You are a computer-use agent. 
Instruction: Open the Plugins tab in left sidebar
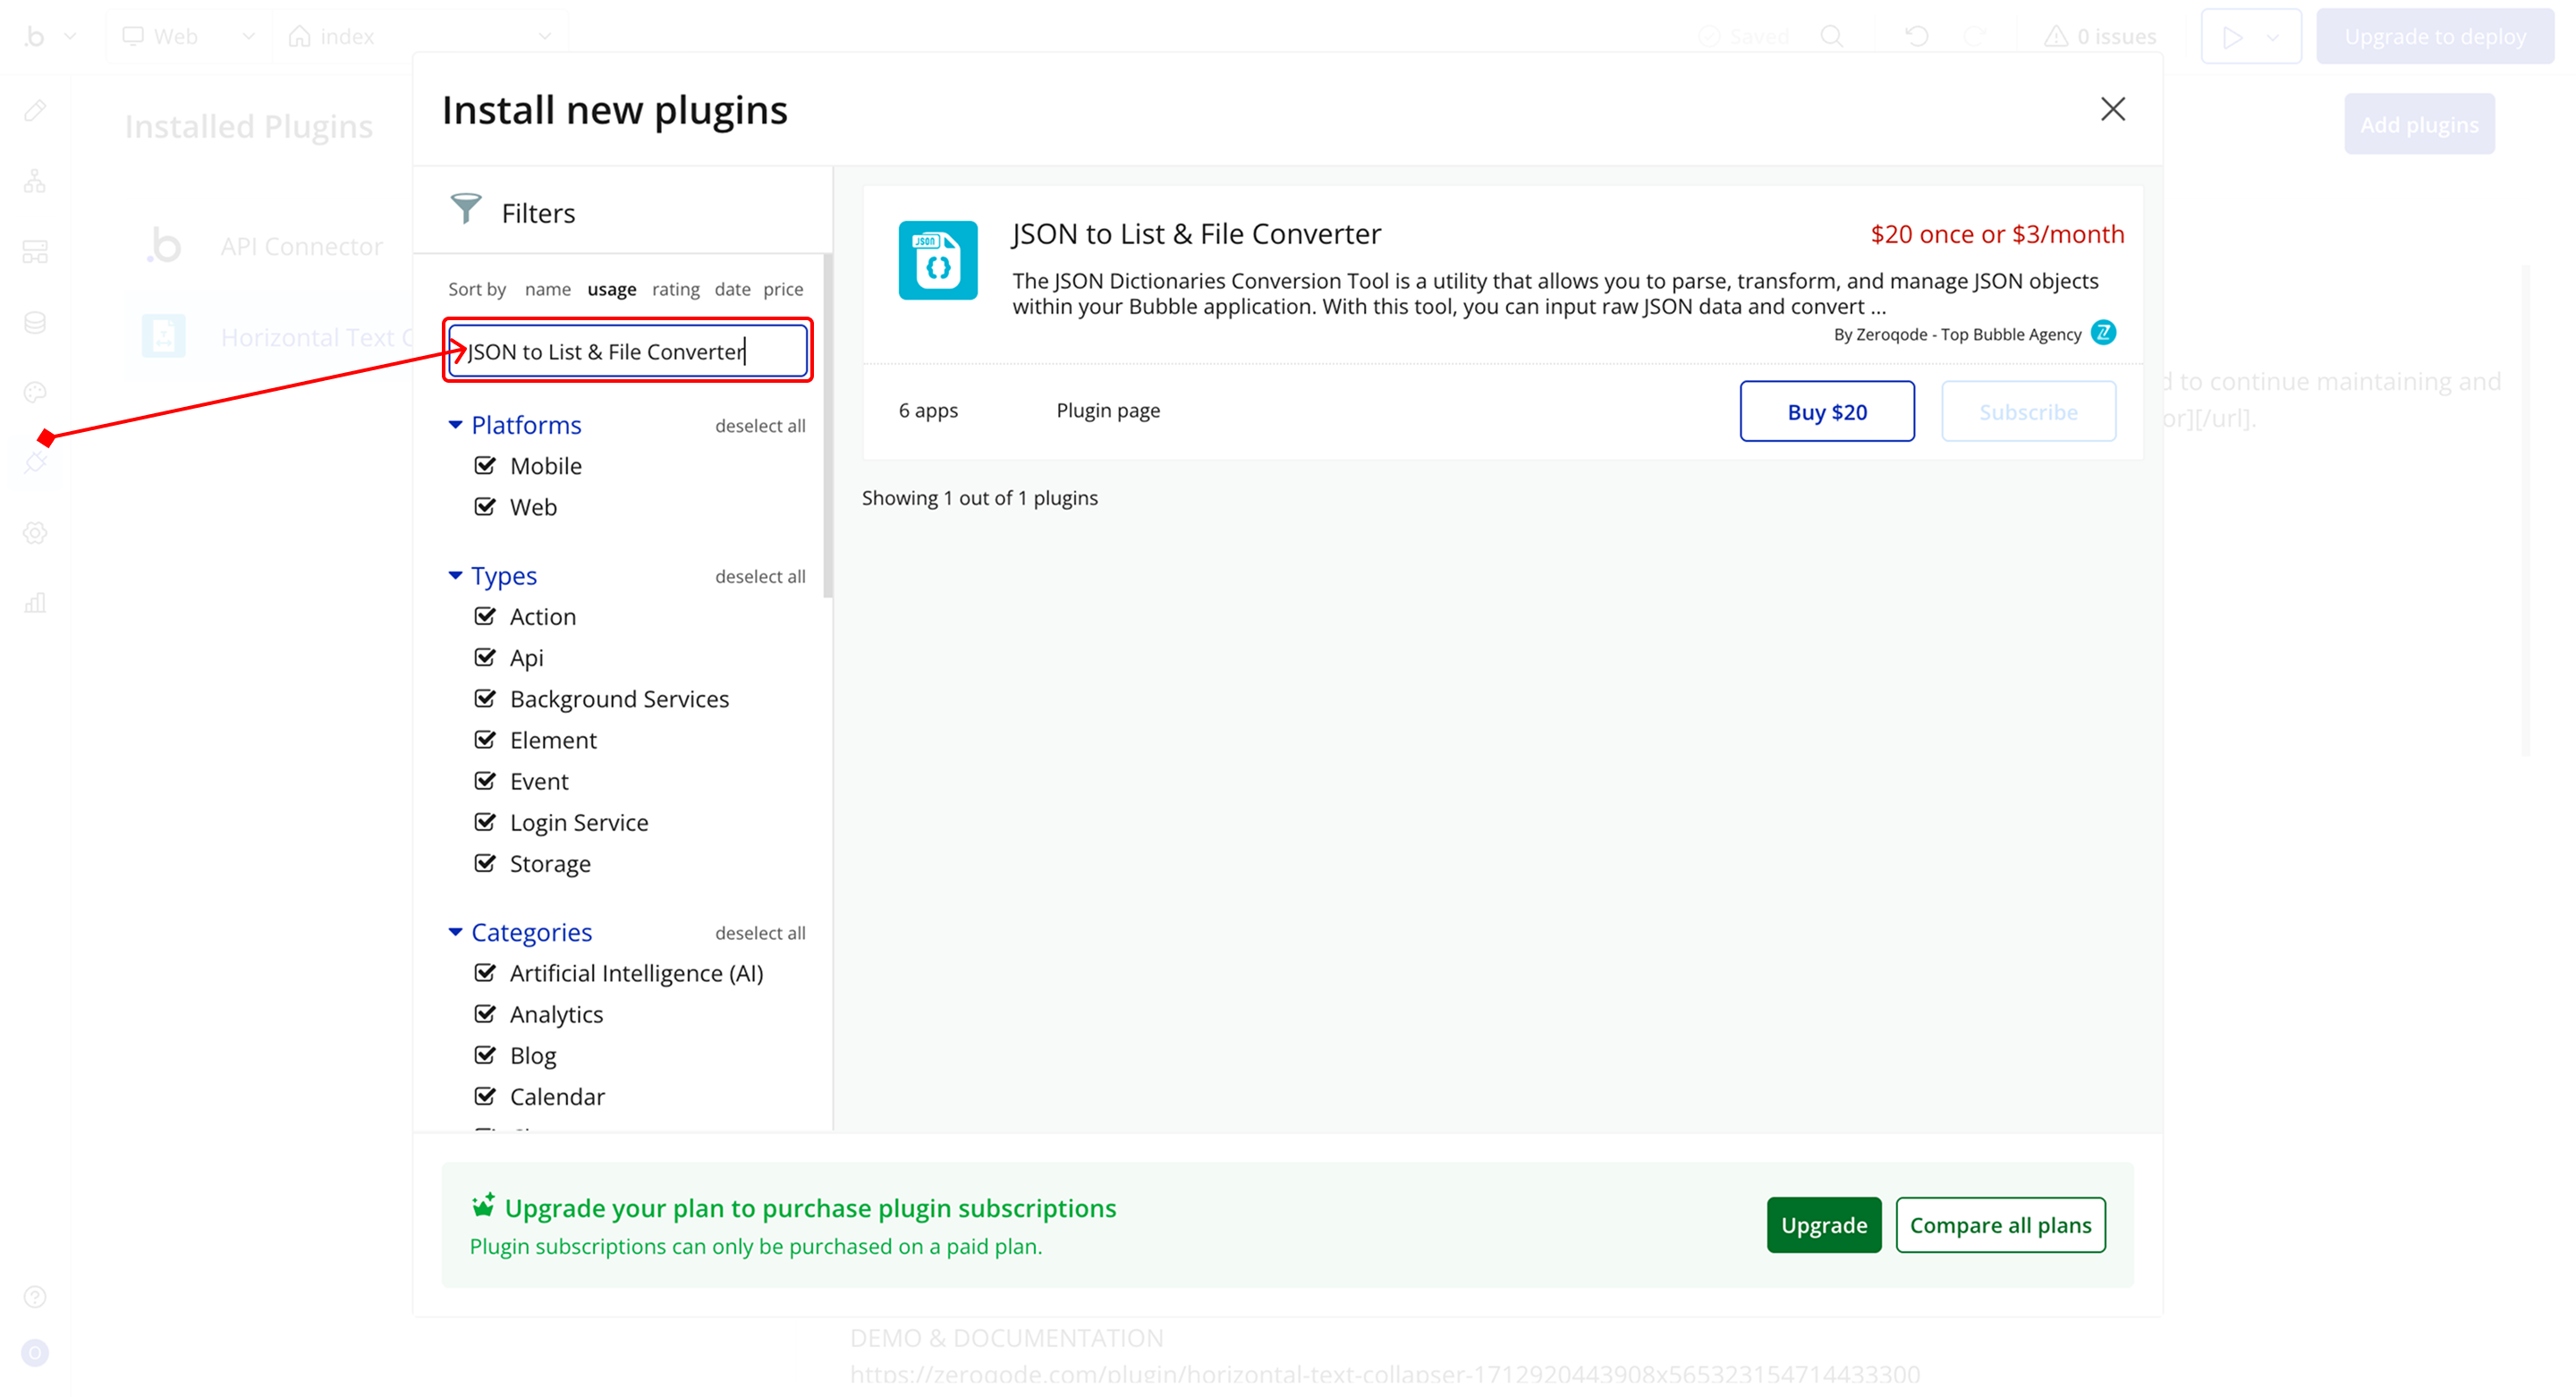(36, 462)
